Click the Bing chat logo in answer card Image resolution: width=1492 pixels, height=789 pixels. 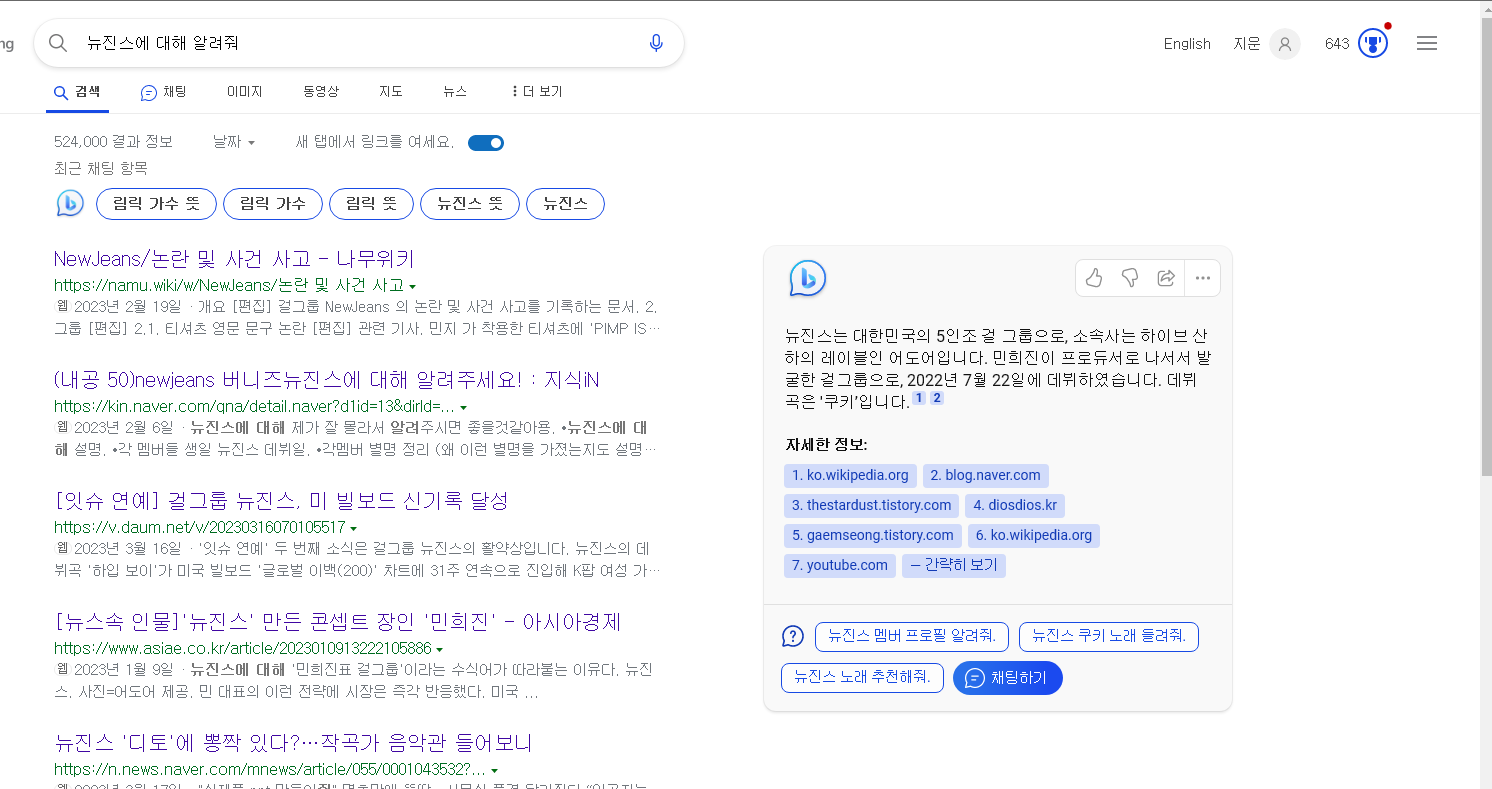click(x=807, y=278)
